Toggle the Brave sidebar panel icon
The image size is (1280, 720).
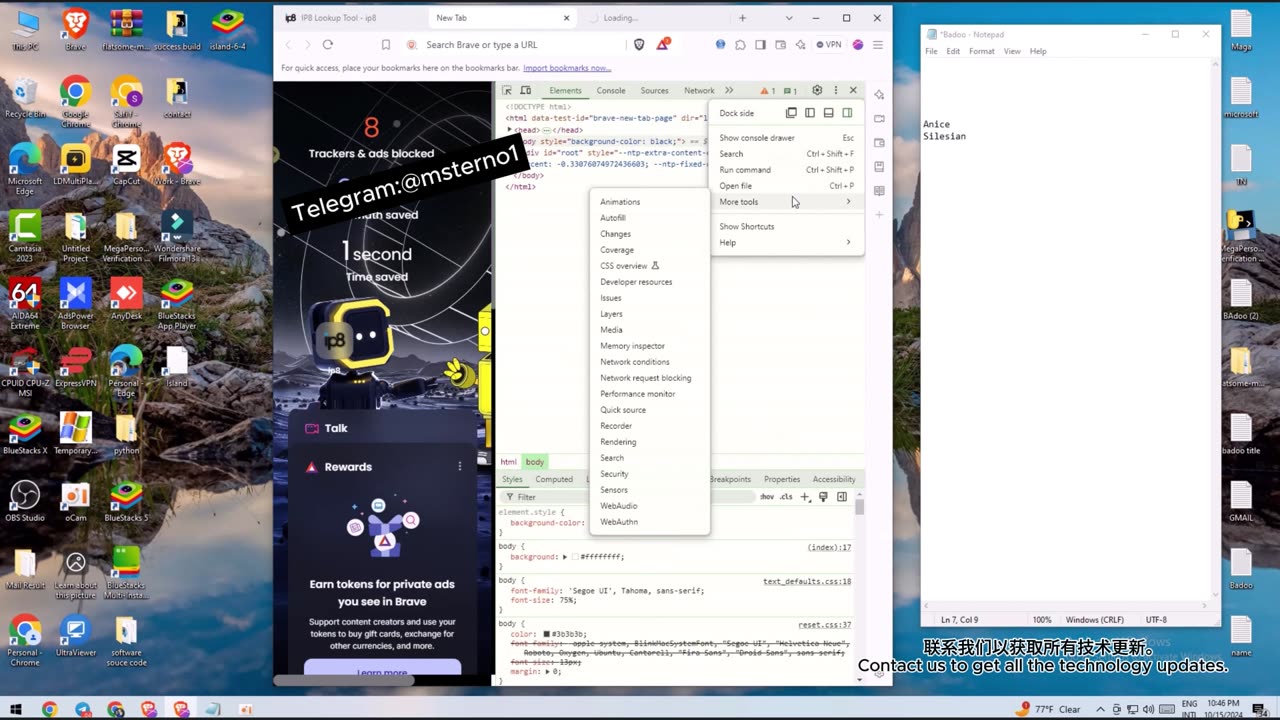click(x=760, y=44)
